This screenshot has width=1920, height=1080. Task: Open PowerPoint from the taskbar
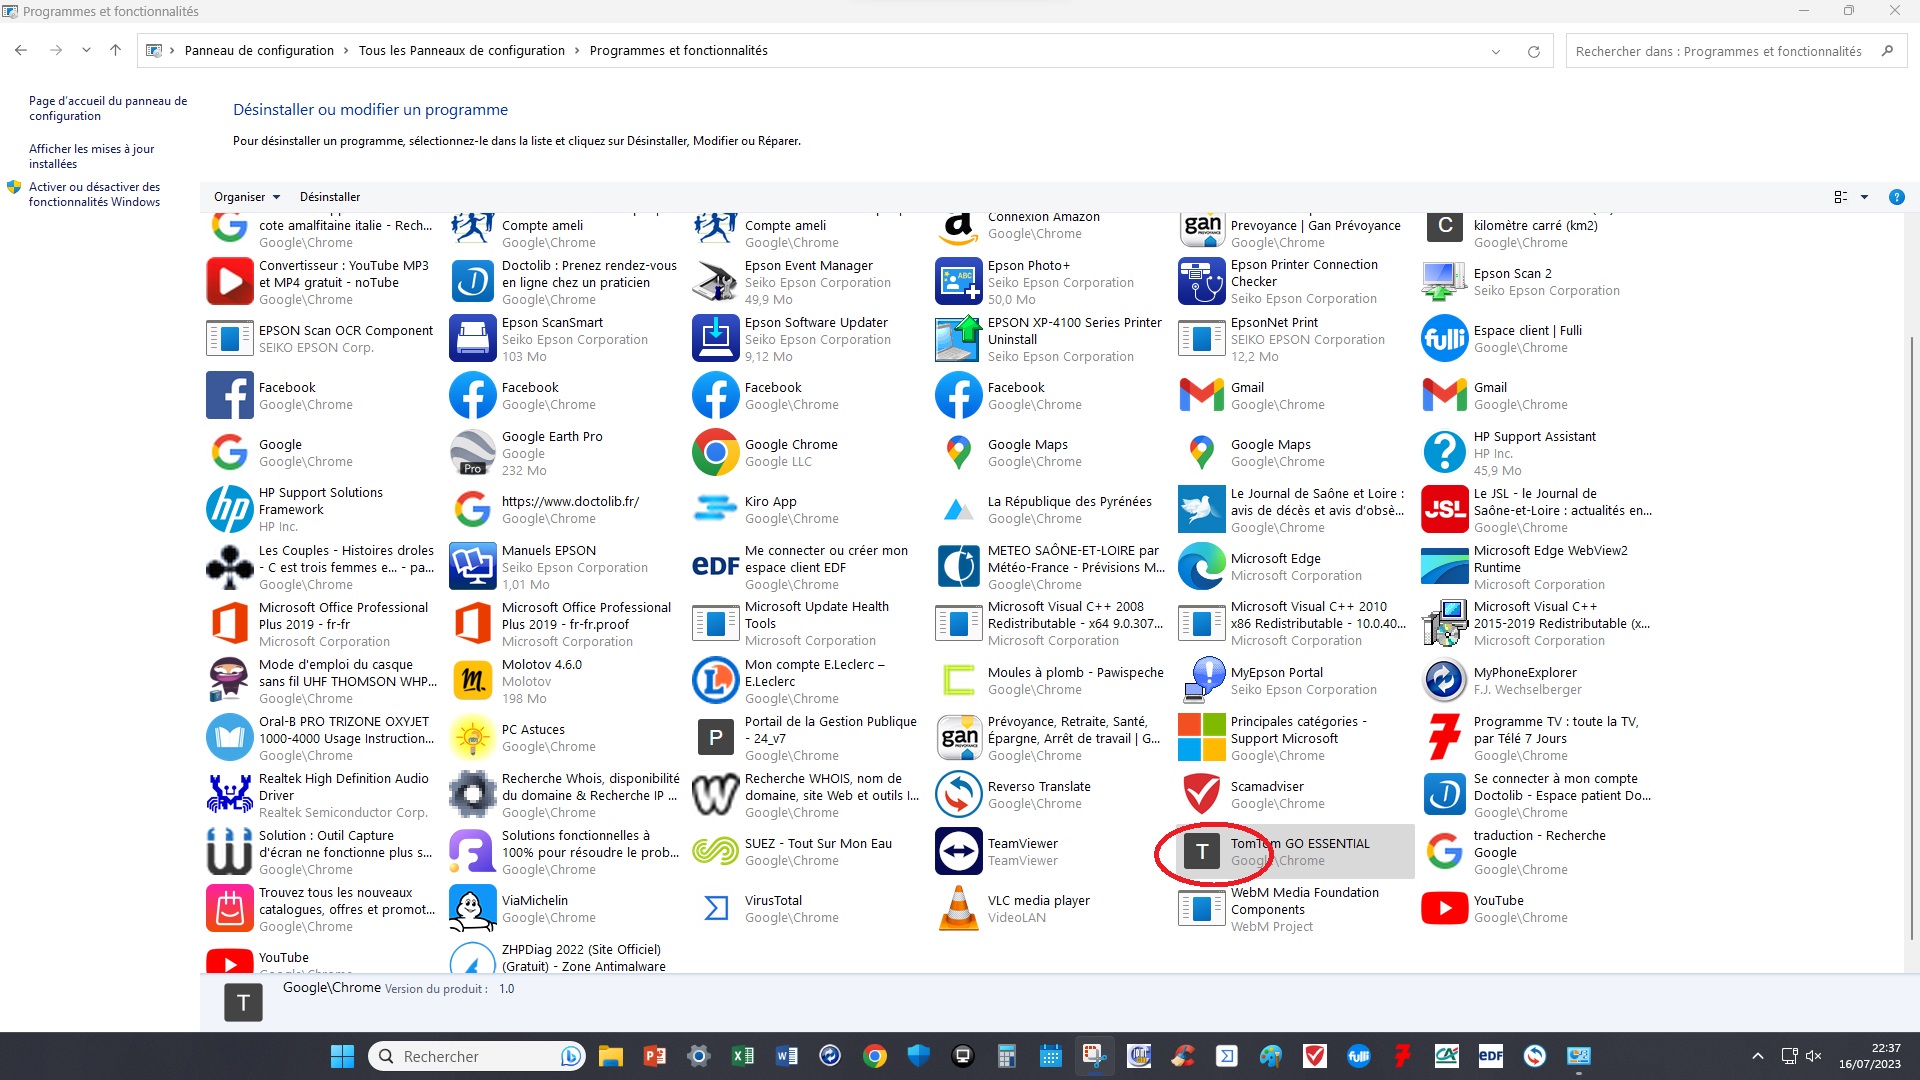(x=655, y=1056)
